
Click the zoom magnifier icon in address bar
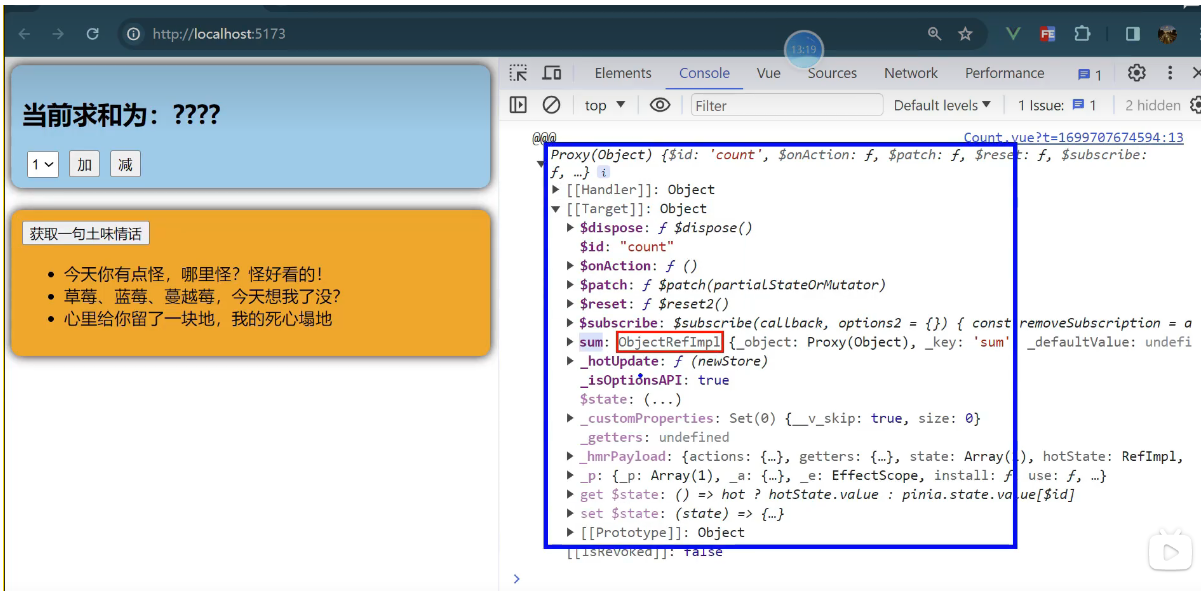click(x=934, y=34)
